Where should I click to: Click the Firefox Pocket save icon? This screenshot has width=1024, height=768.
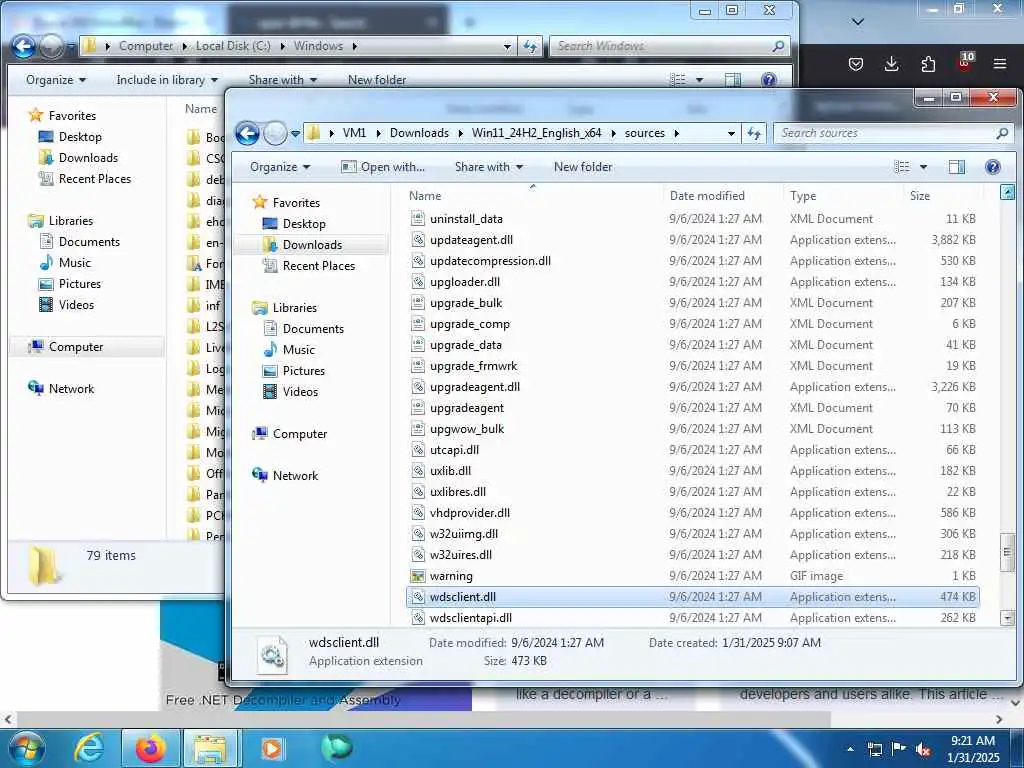click(856, 64)
